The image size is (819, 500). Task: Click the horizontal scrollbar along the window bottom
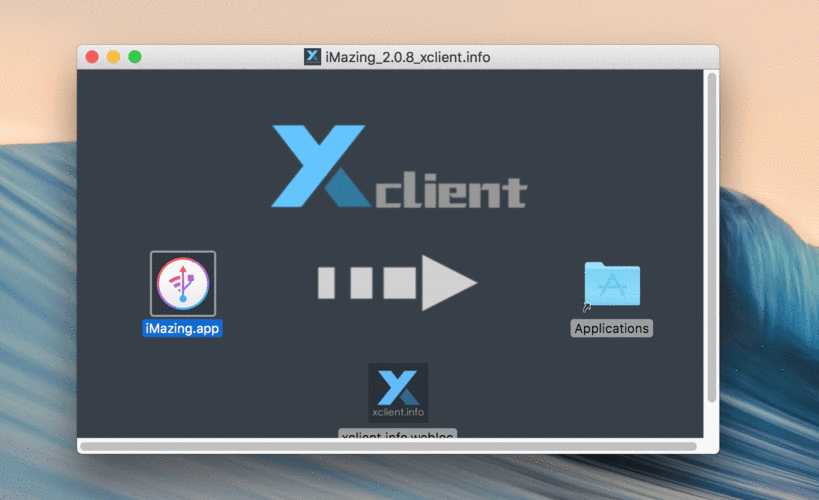pyautogui.click(x=389, y=446)
